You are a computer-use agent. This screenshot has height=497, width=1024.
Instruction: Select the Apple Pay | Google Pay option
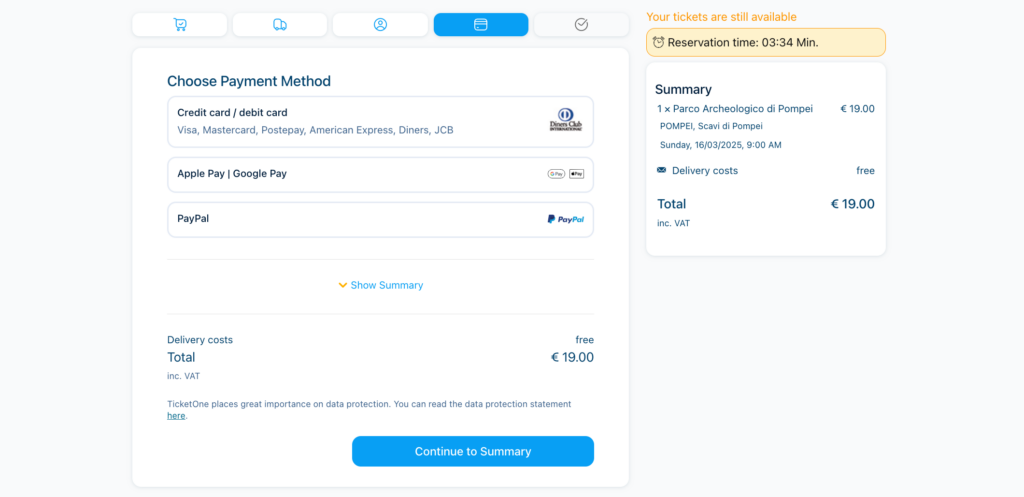[380, 174]
